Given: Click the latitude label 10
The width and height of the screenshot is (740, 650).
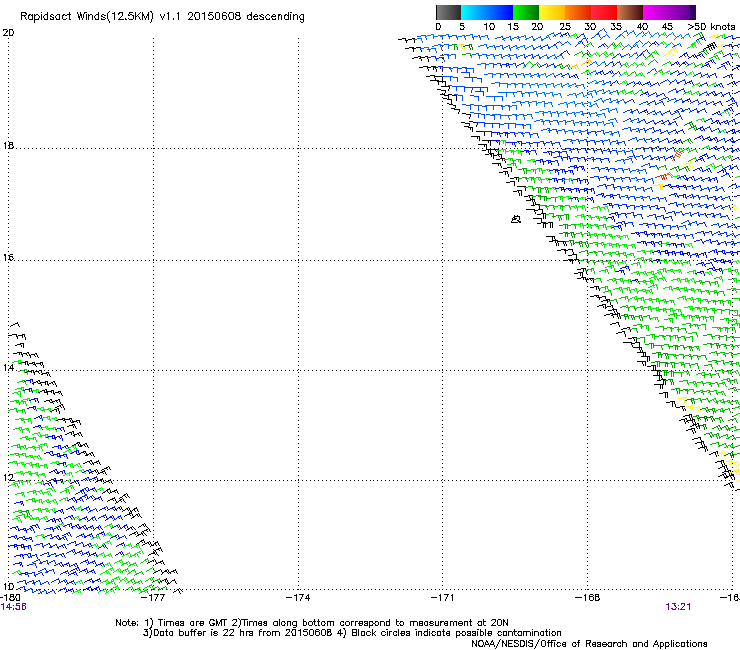Looking at the screenshot, I should point(8,586).
